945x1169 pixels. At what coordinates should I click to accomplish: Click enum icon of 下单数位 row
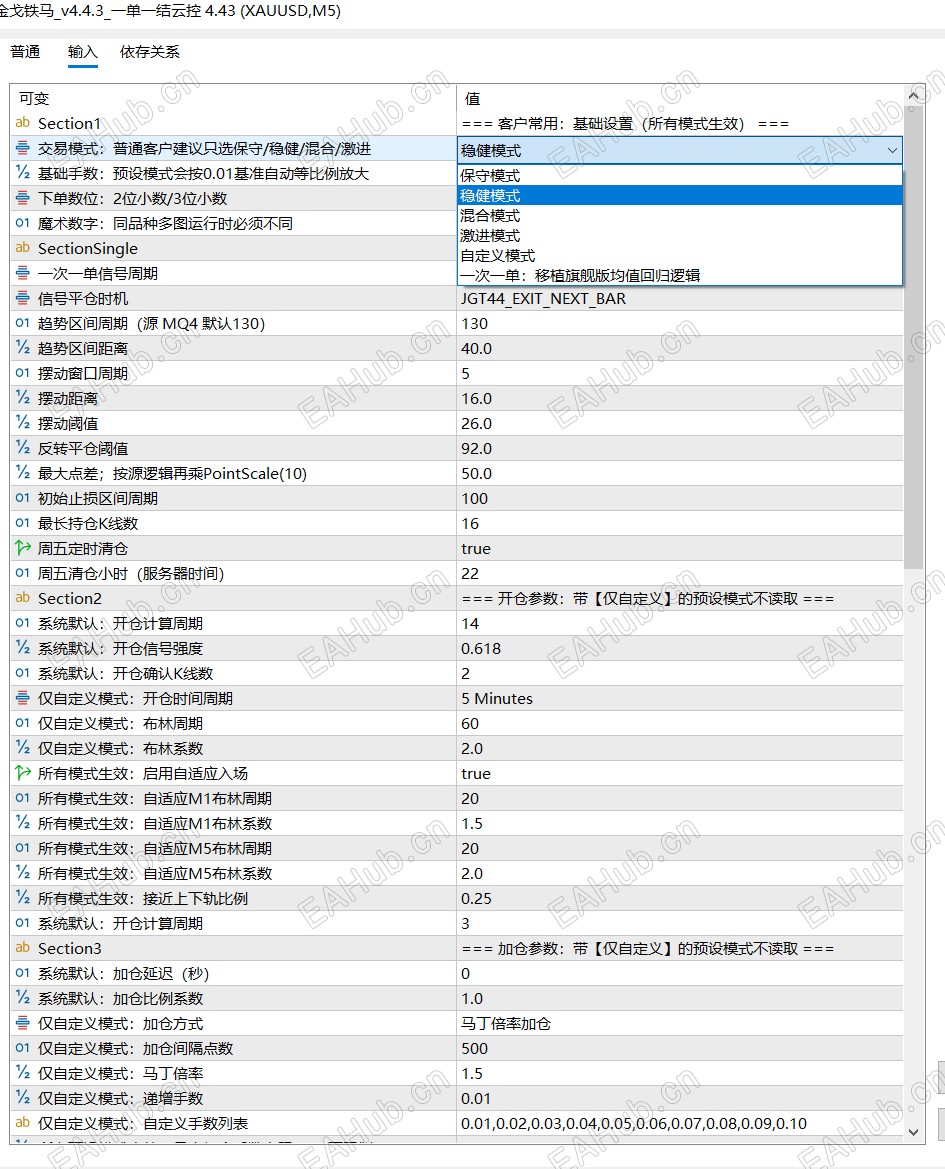(22, 198)
